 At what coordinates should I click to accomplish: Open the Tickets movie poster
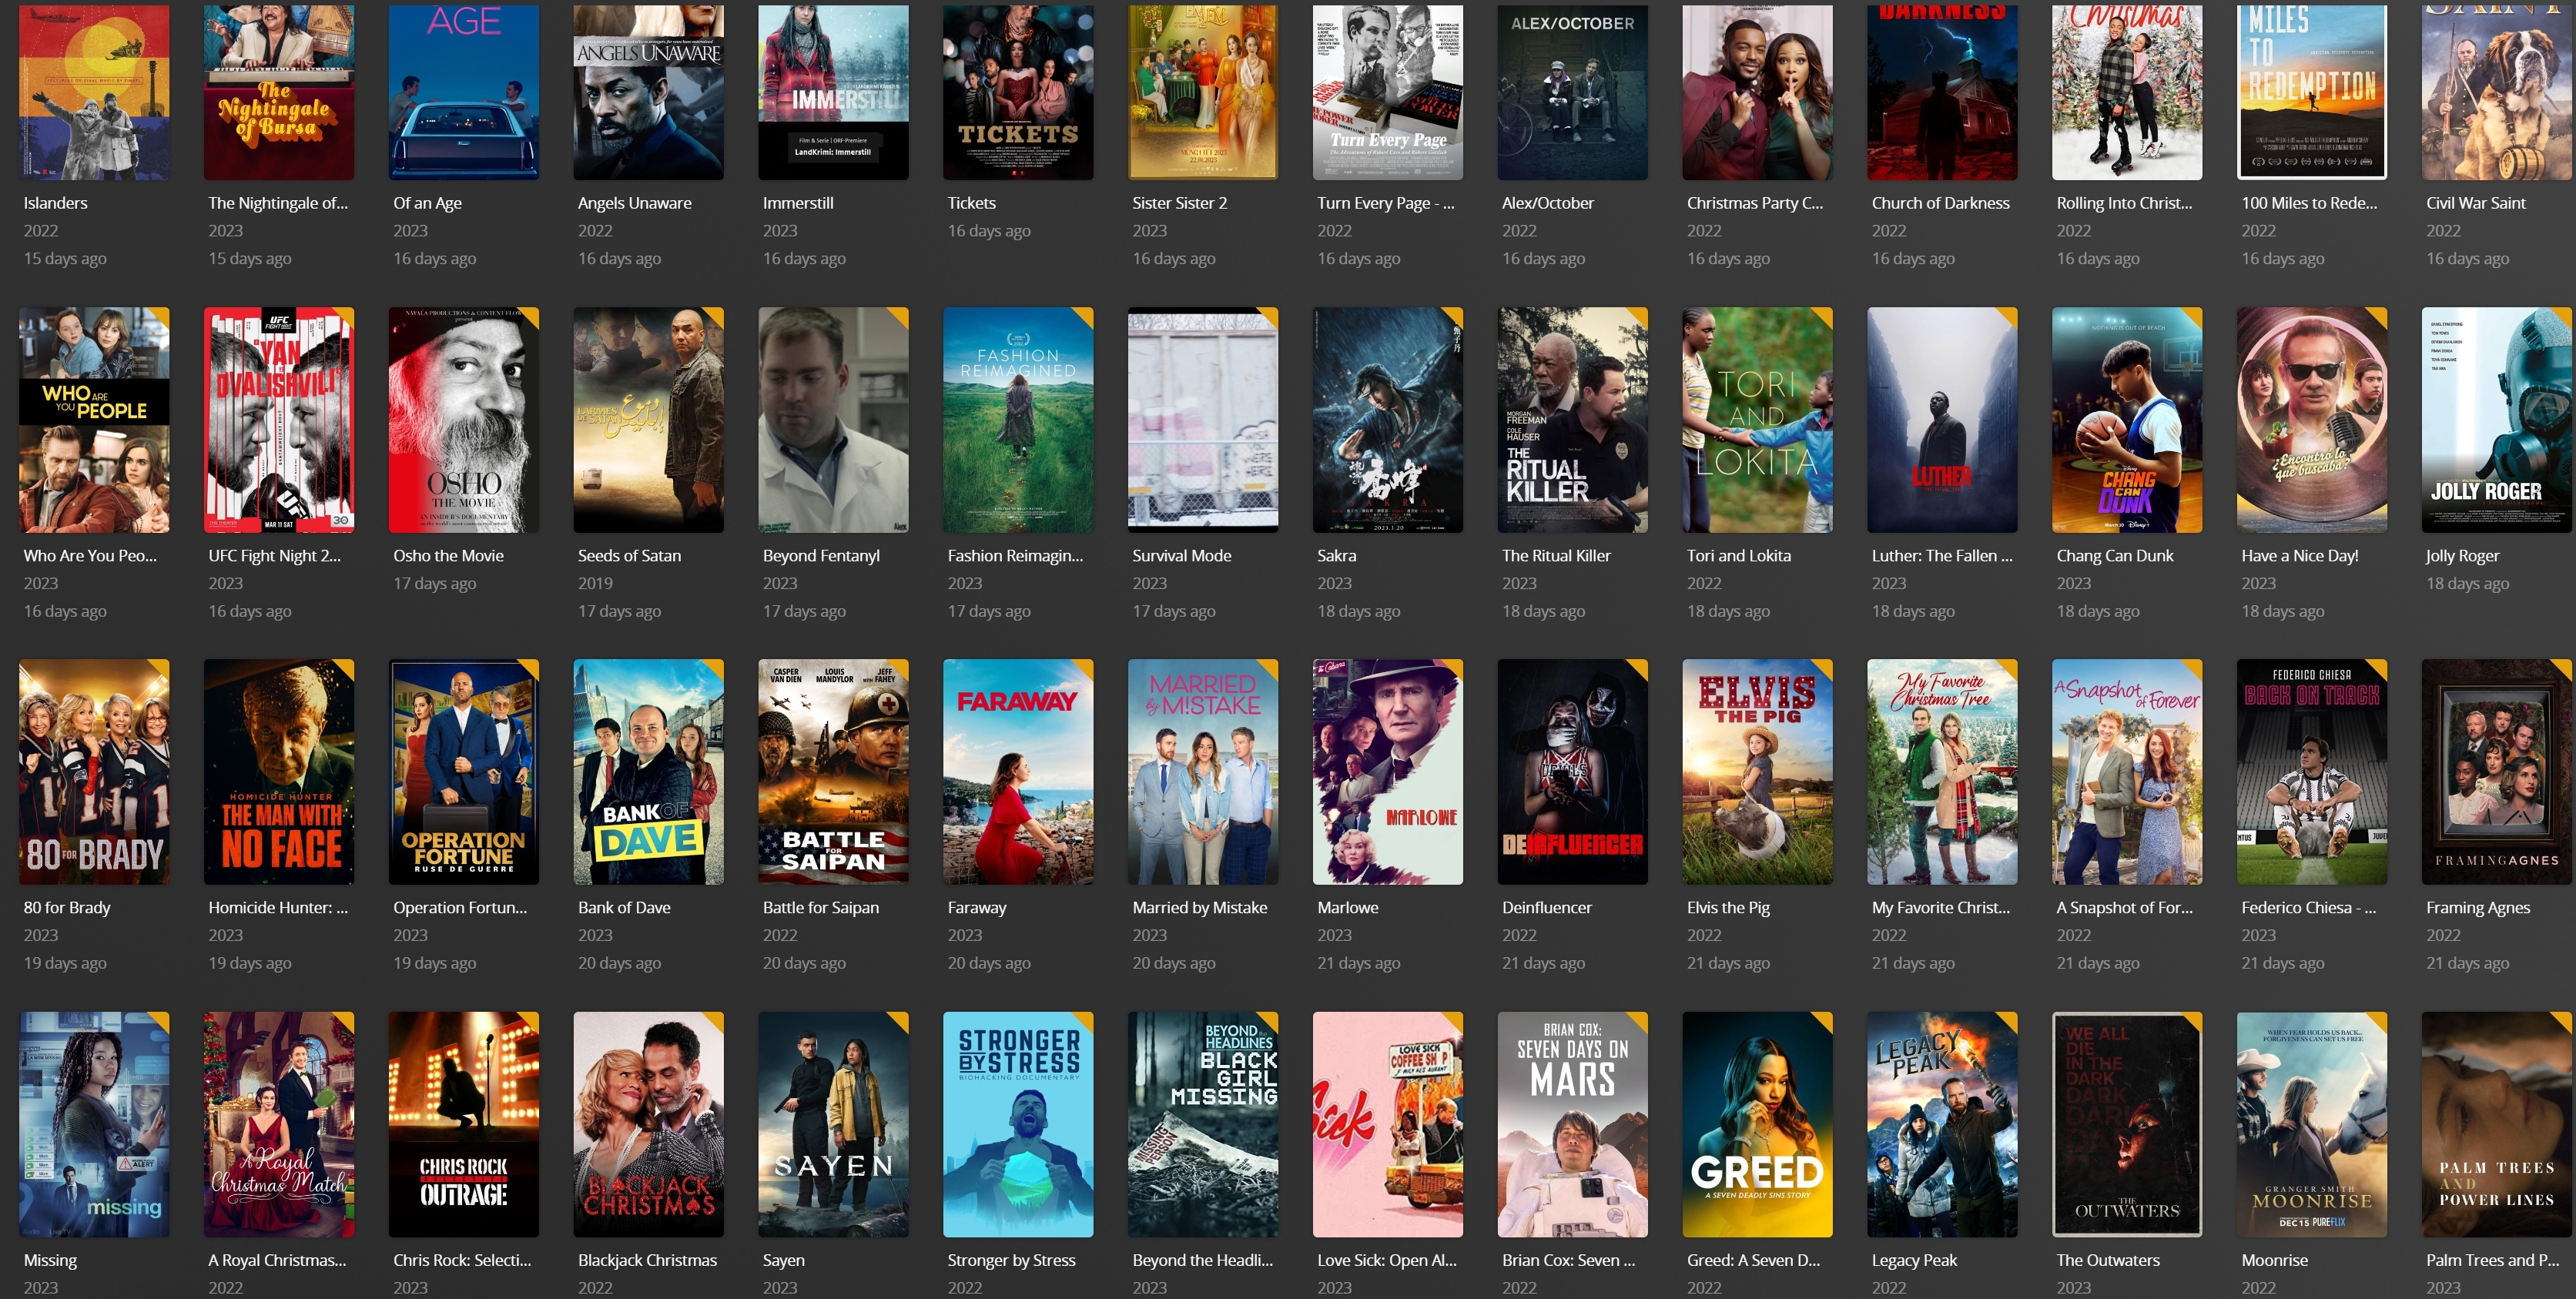click(x=1018, y=92)
